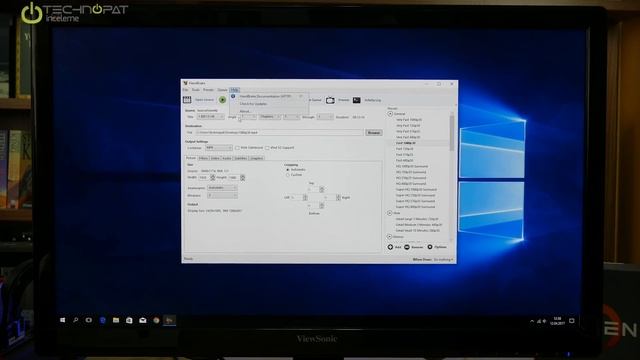Click the Browse destination button
Screen dimensions: 640x360
tap(373, 133)
